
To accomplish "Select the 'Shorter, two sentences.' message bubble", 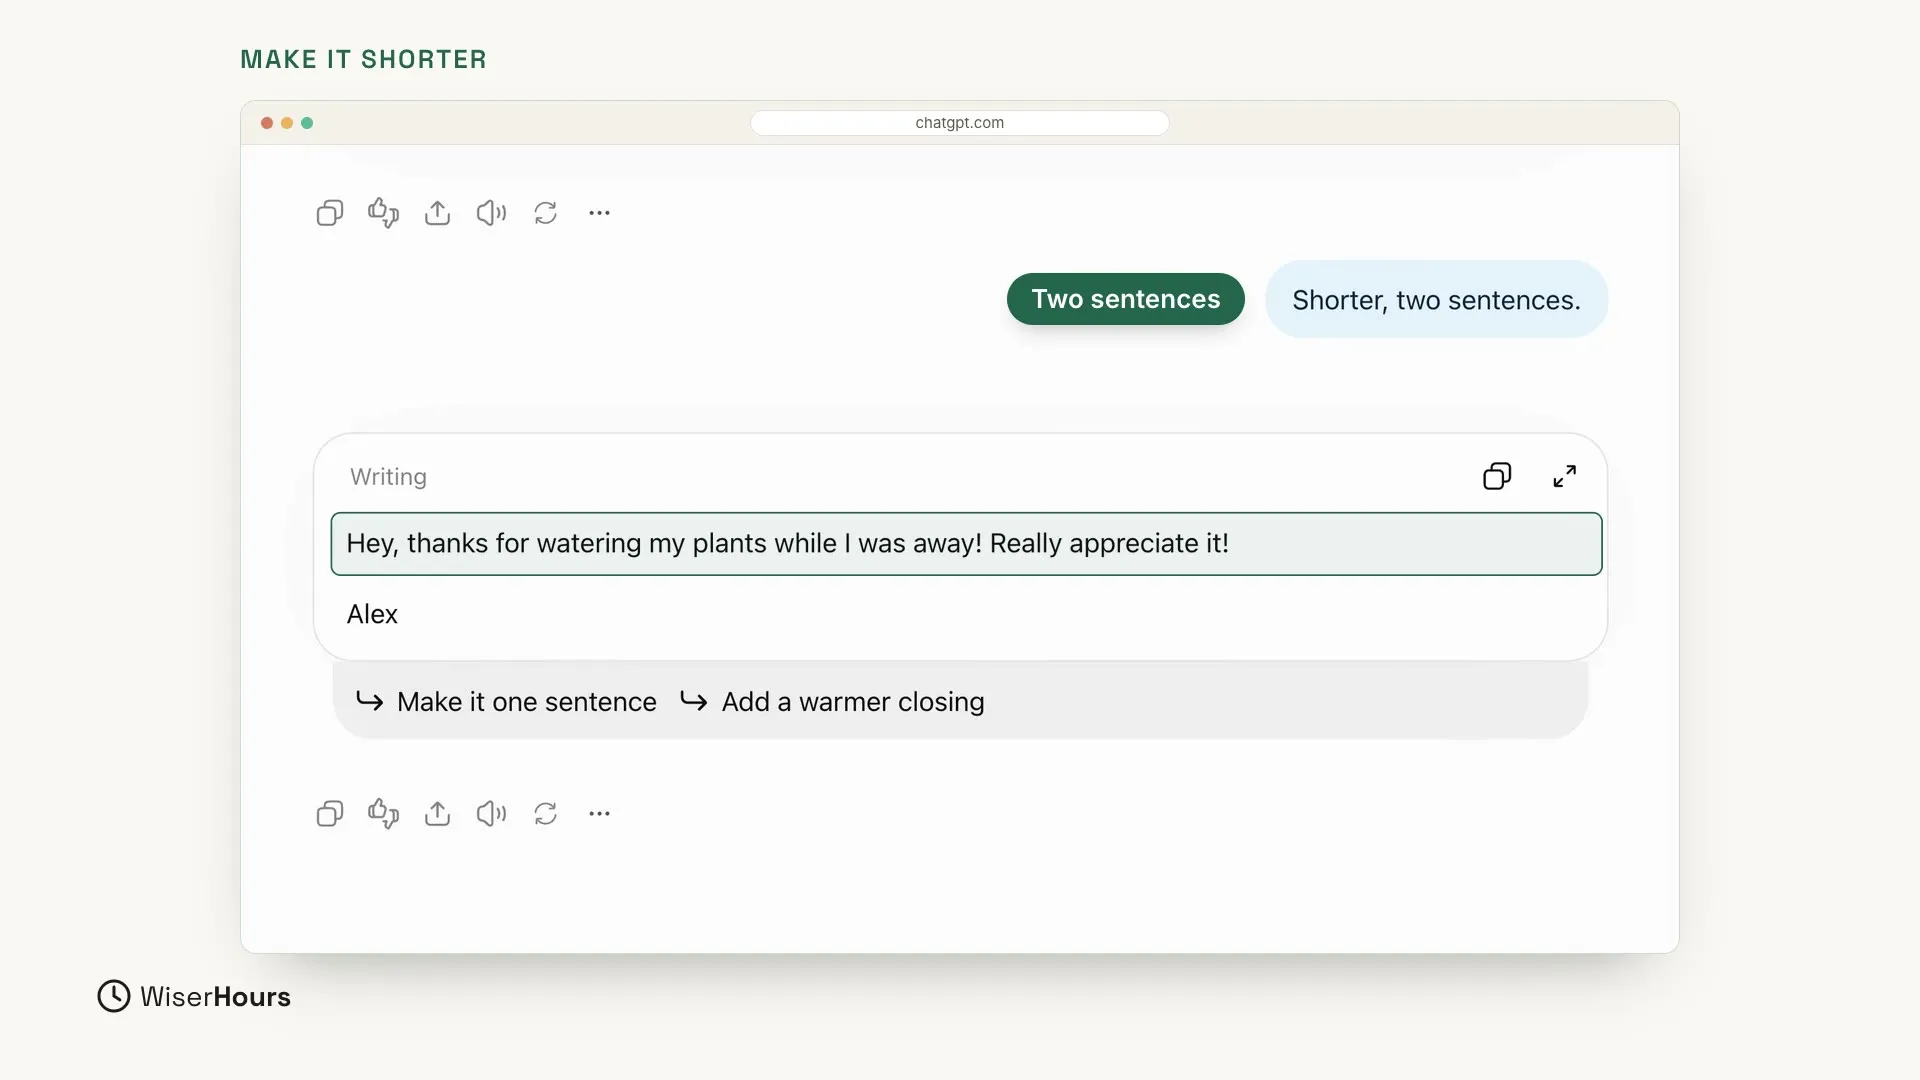I will [x=1436, y=299].
